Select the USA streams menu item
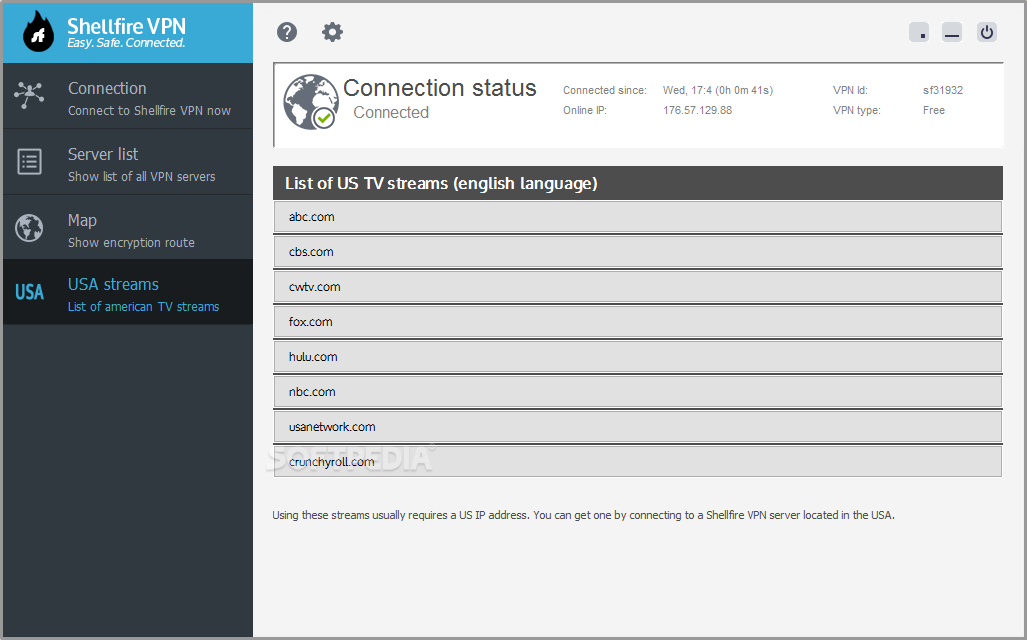The image size is (1027, 640). [x=128, y=292]
